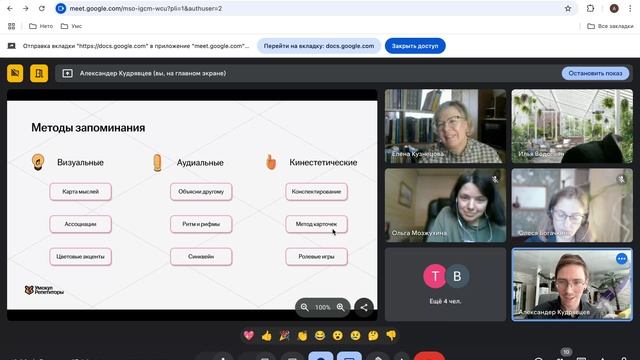Click the presenter label Александр Кудрявцев (вы, на главном экране)
Viewport: 640px width, 360px height.
153,73
